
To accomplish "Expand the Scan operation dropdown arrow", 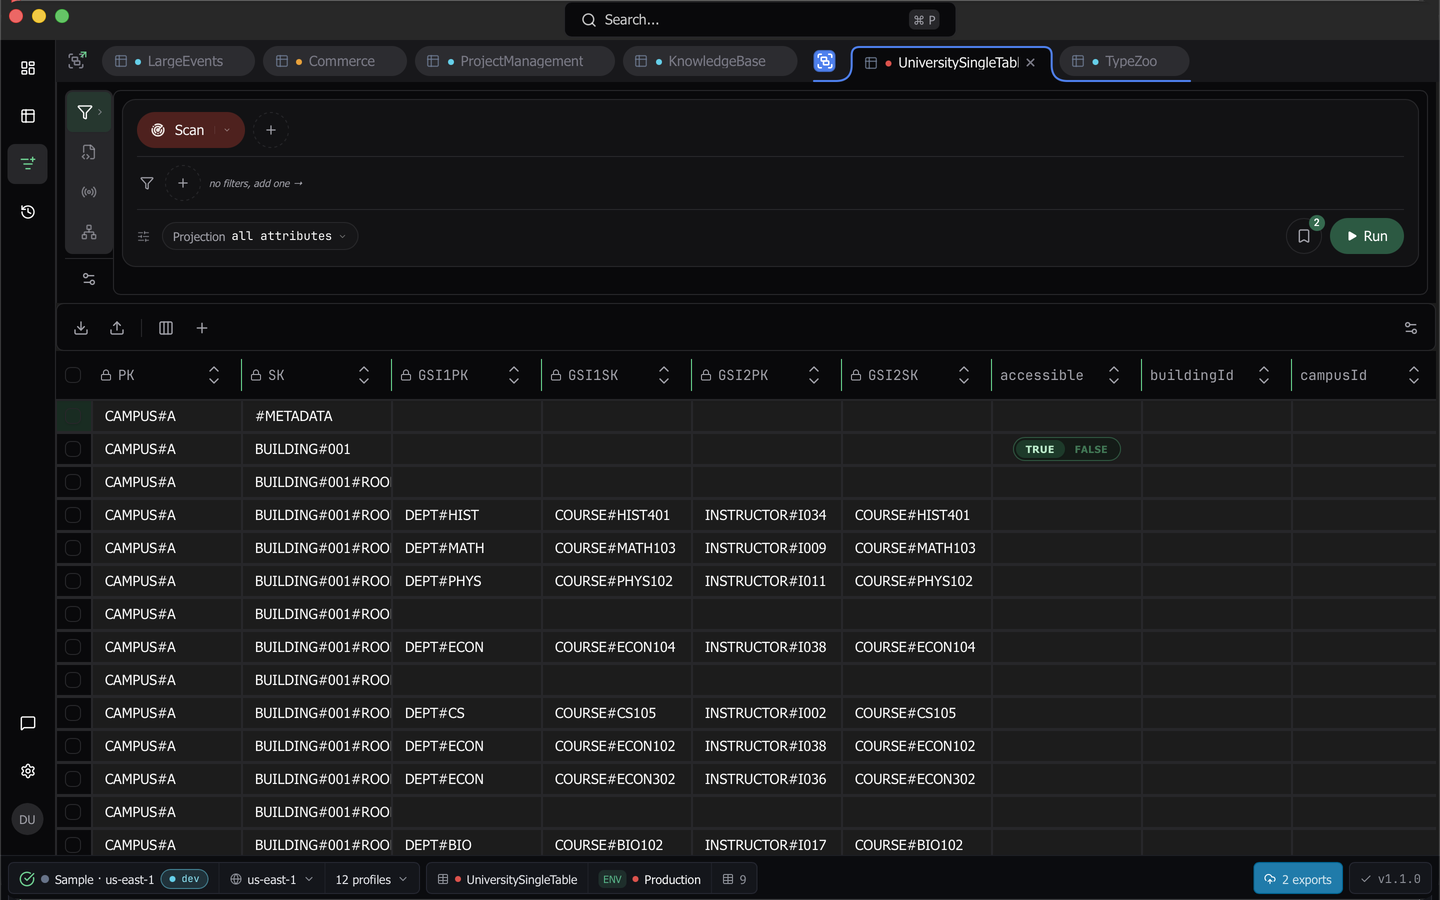I will pyautogui.click(x=228, y=130).
